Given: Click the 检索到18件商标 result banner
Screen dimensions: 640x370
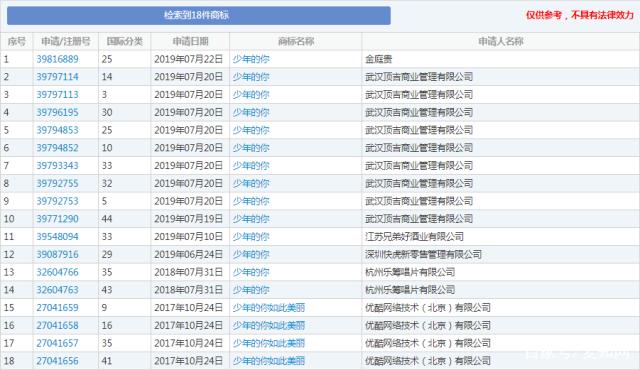Looking at the screenshot, I should click(x=199, y=16).
